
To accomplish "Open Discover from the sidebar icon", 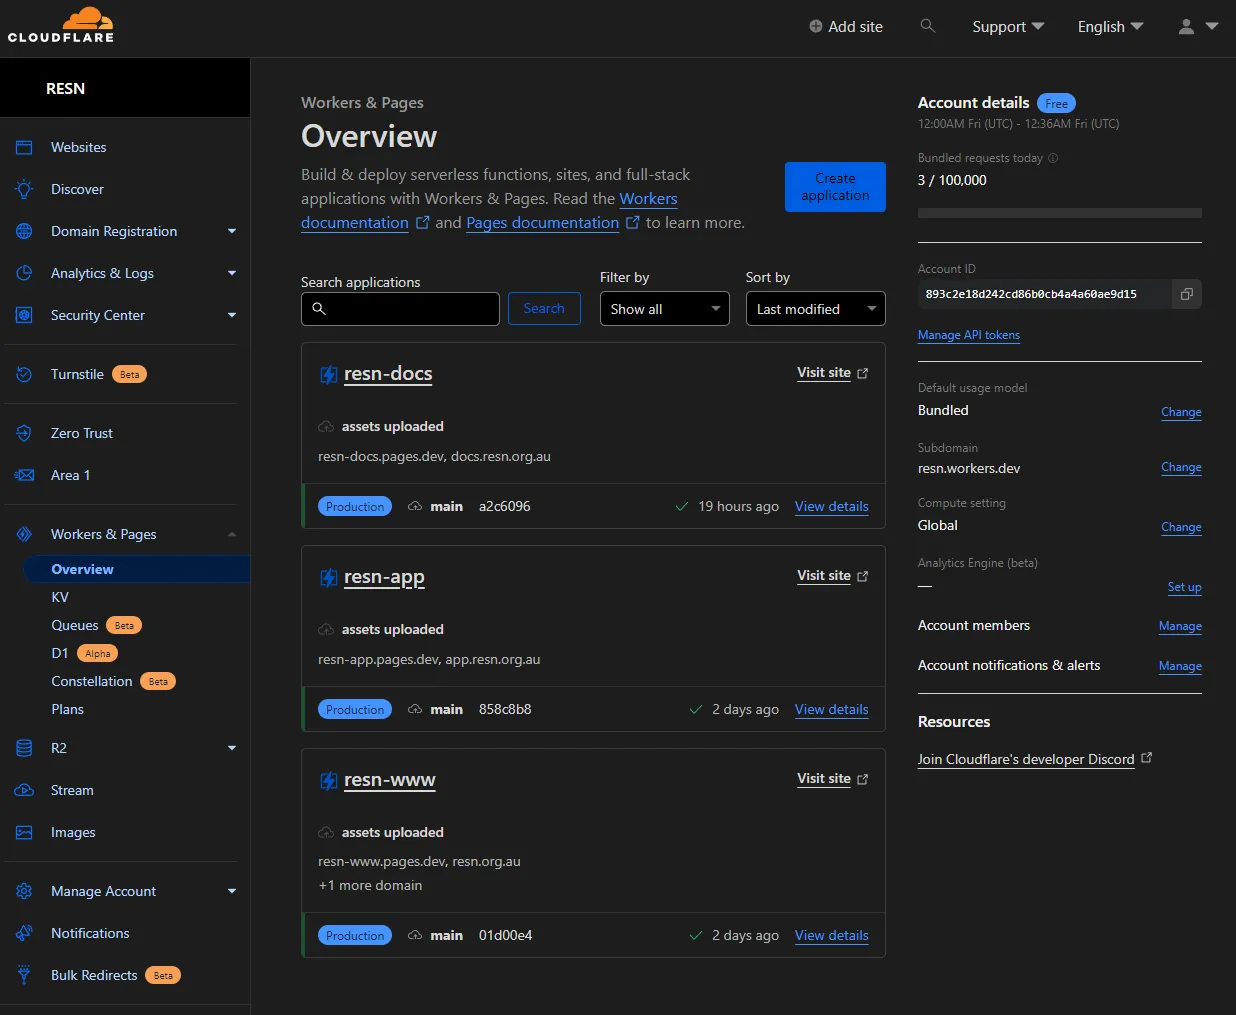I will [x=24, y=189].
